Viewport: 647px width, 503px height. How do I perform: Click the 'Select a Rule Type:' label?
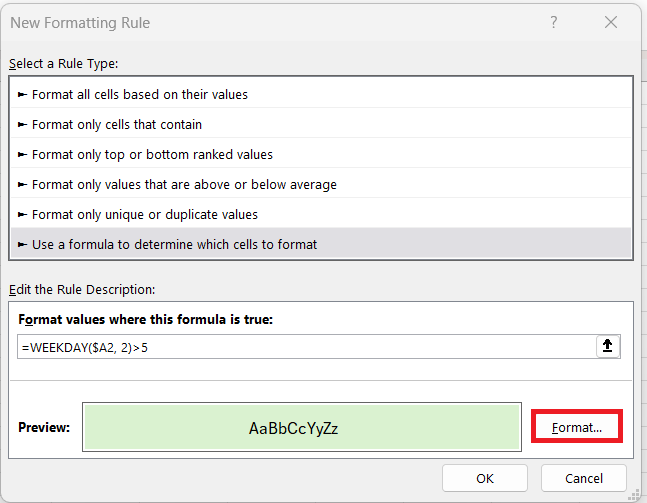[x=64, y=64]
